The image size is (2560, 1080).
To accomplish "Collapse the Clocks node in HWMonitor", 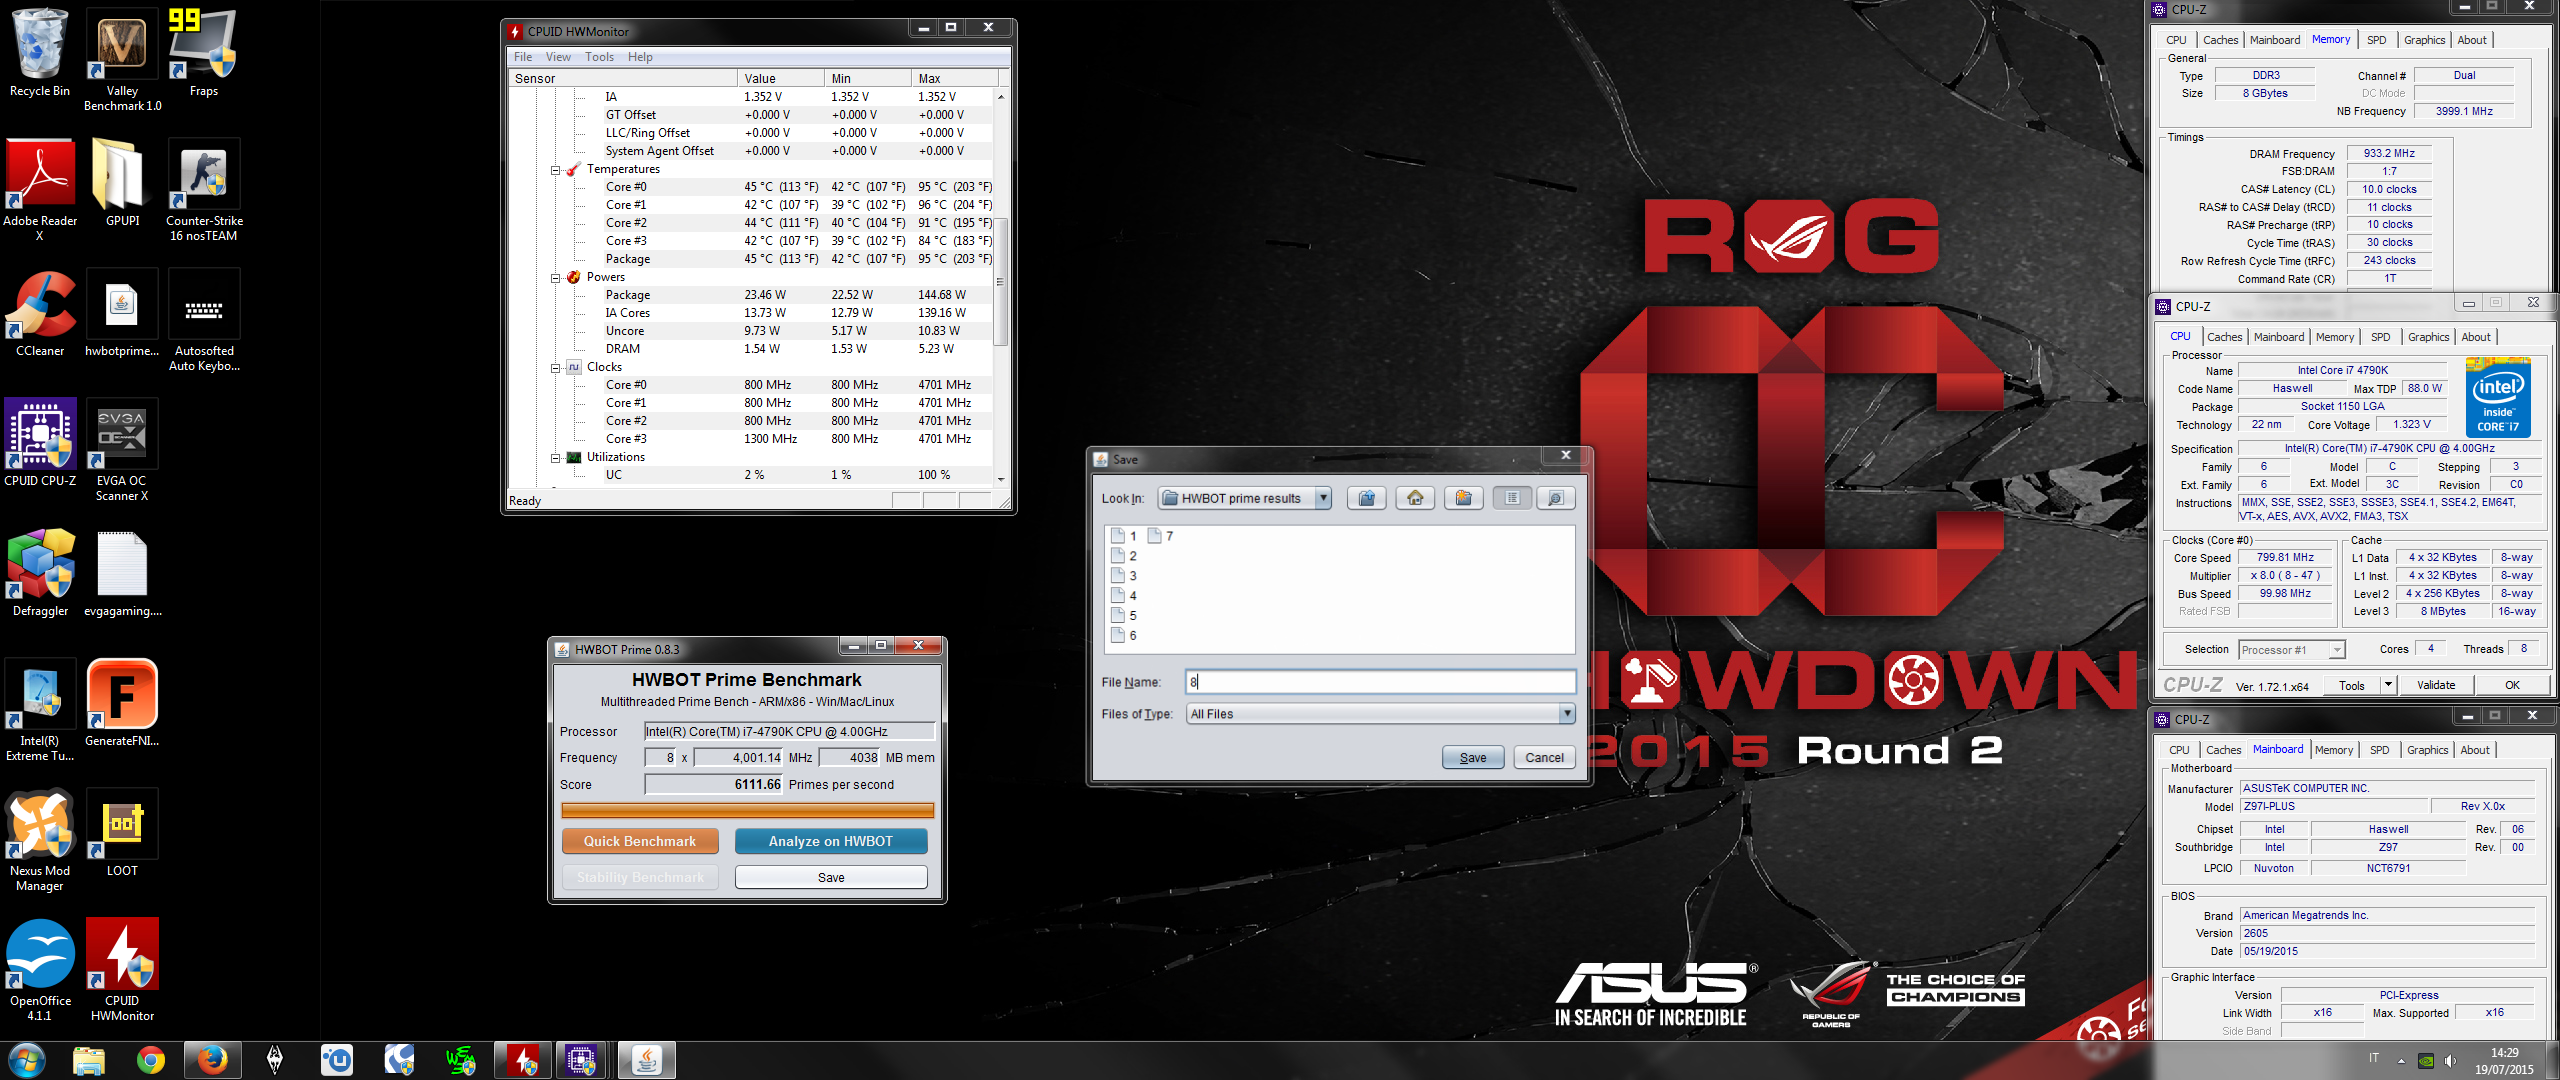I will click(556, 368).
